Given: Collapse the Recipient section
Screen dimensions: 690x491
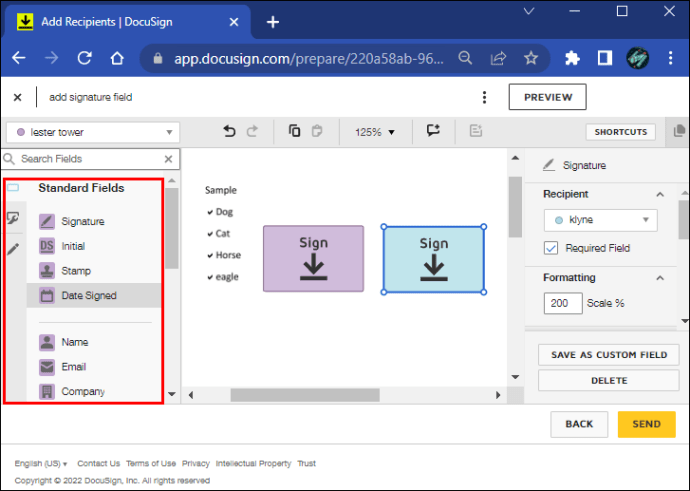Looking at the screenshot, I should [x=660, y=194].
